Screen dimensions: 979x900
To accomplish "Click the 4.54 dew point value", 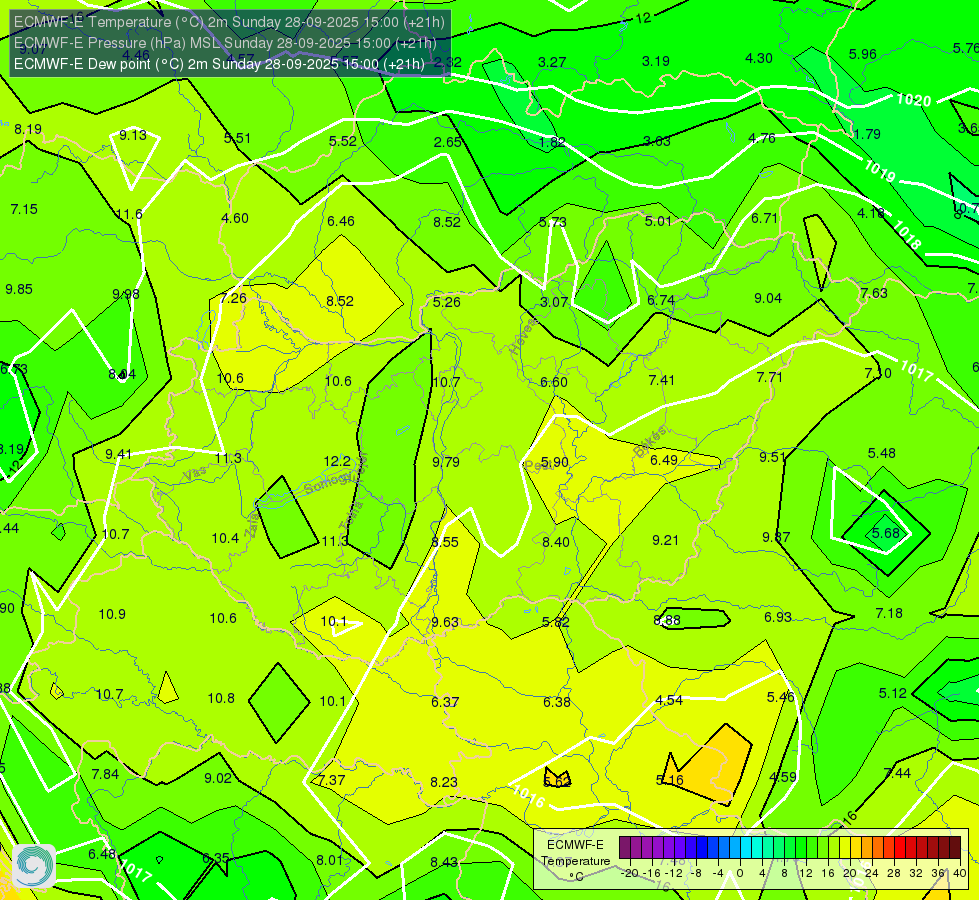I will 669,700.
